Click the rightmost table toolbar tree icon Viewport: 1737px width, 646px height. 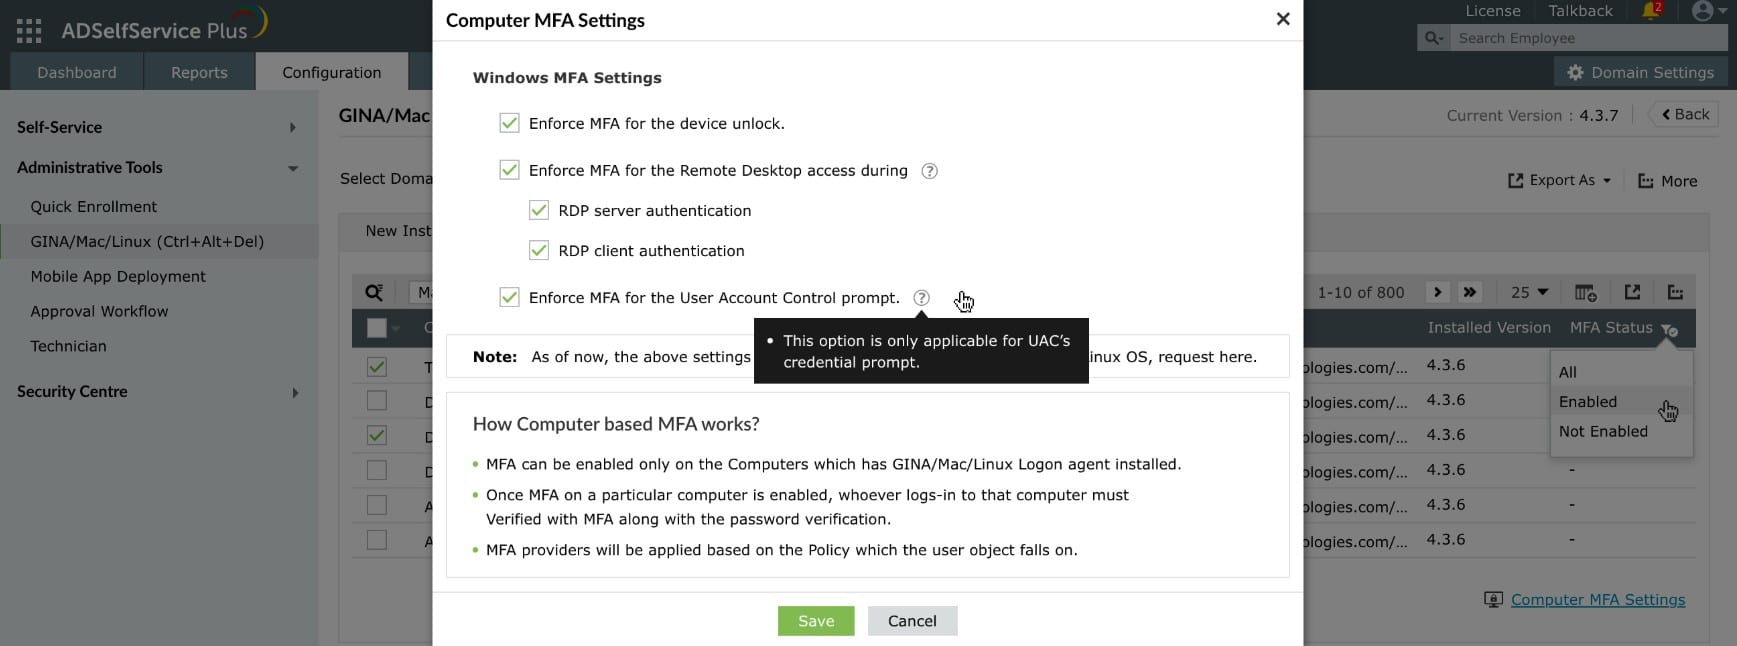(1675, 292)
